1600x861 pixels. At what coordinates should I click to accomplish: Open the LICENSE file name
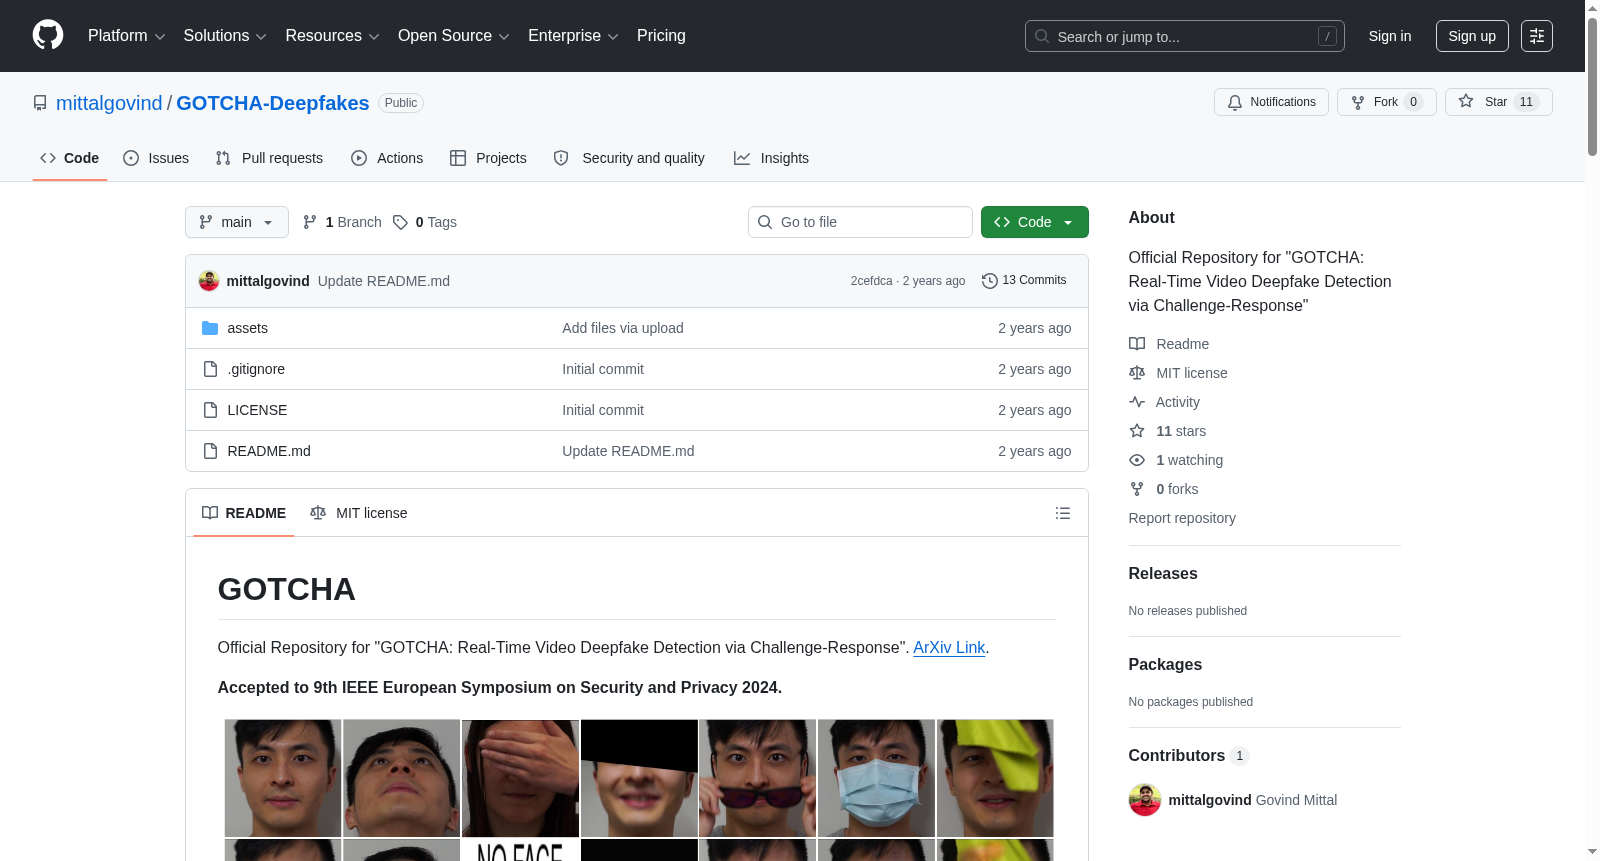(x=257, y=410)
